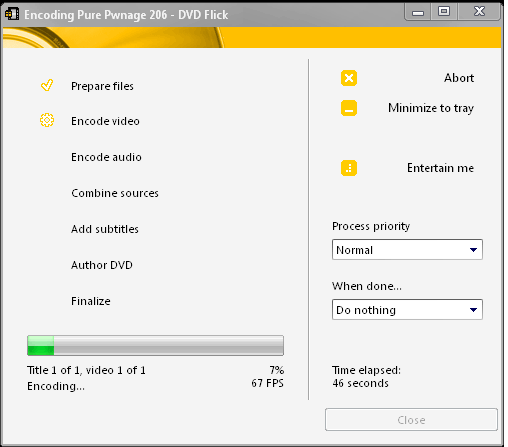Screen dimensions: 508x447
Task: Click the Finalize step text
Action: pyautogui.click(x=91, y=301)
